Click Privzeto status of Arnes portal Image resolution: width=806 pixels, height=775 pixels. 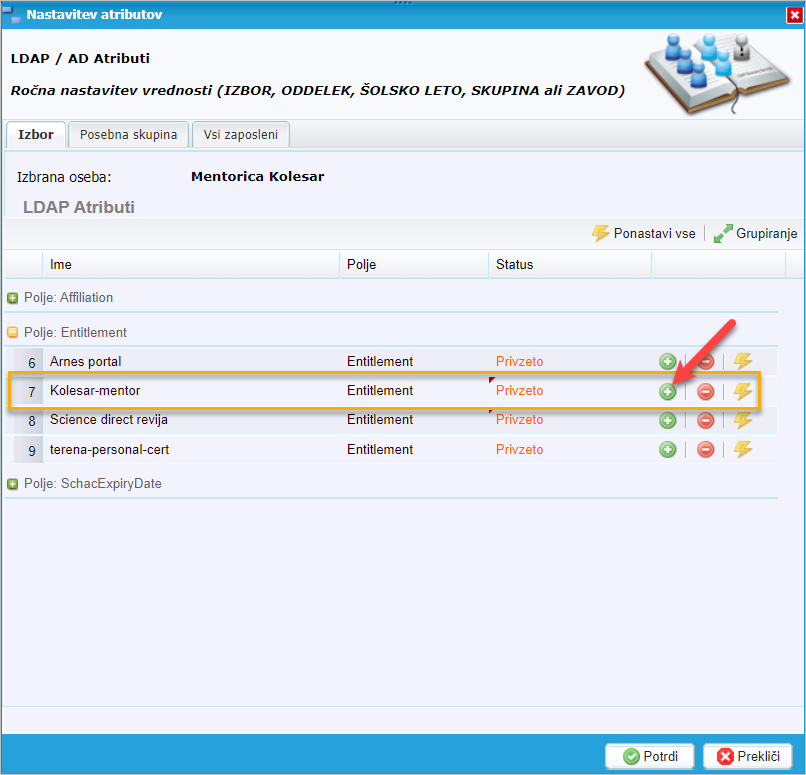519,362
